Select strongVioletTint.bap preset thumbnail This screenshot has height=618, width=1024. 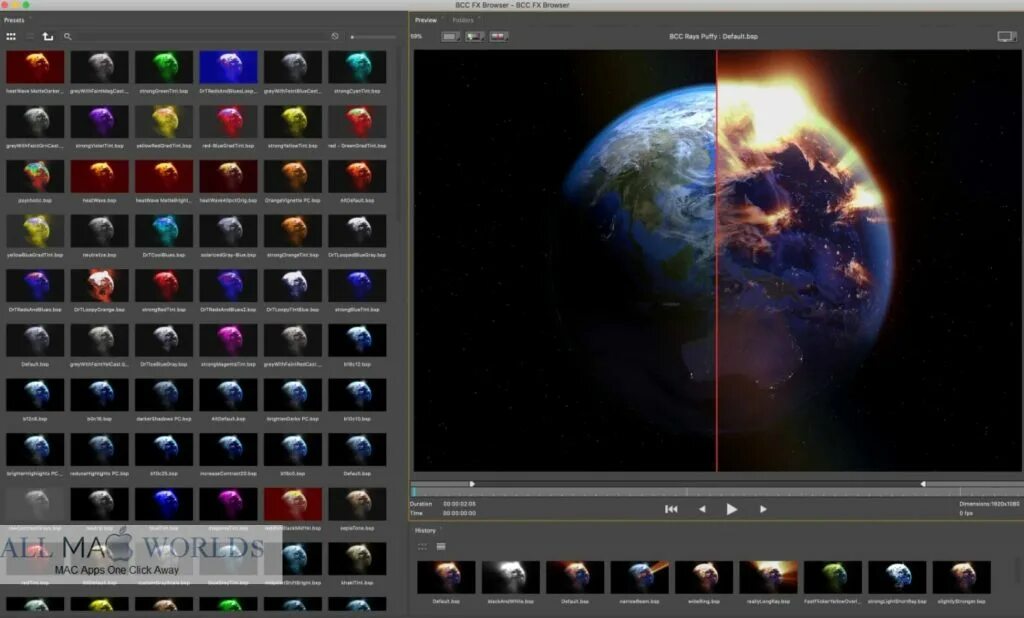tap(99, 122)
